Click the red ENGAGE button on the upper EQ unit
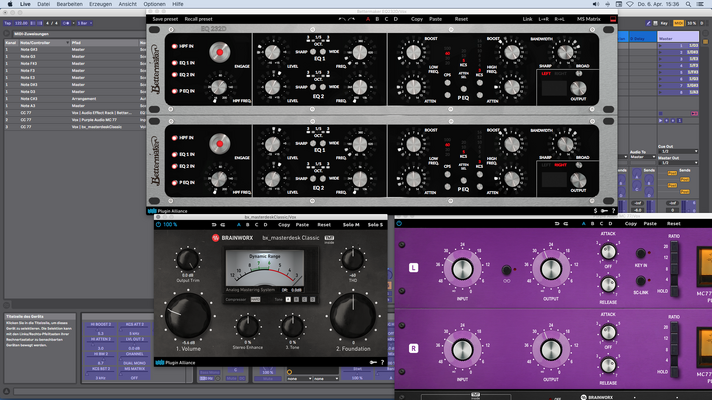This screenshot has width=712, height=400. [x=220, y=52]
